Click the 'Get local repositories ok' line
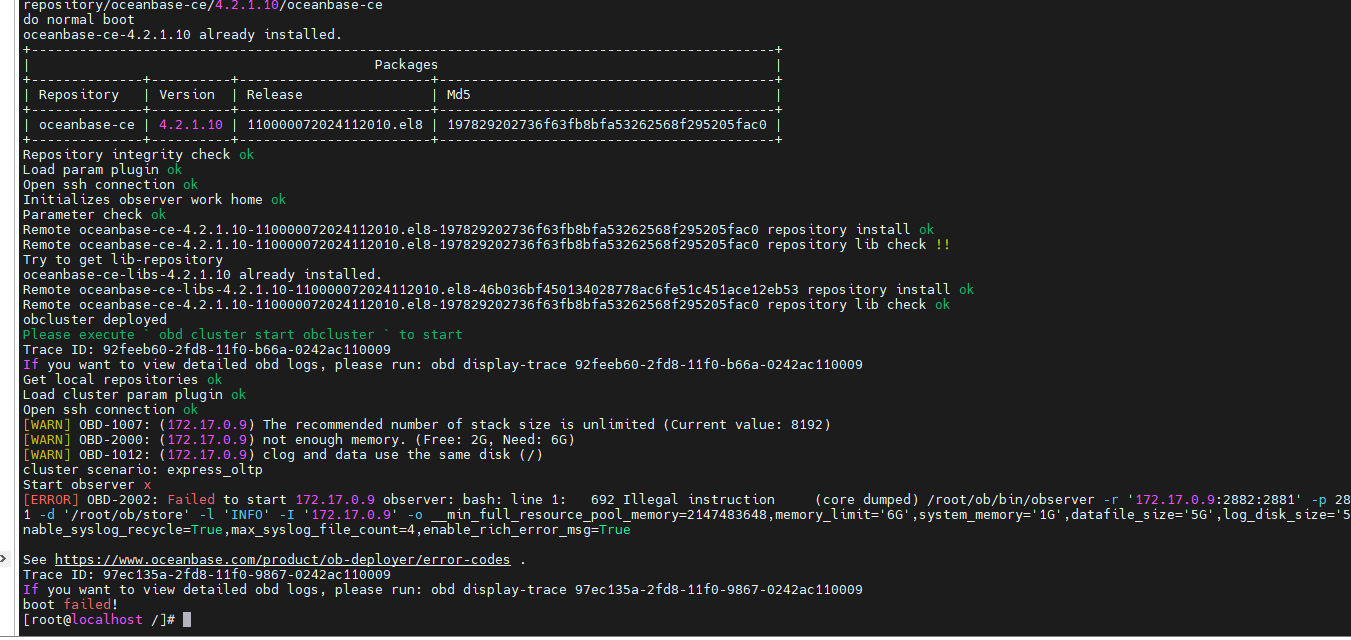The image size is (1351, 640). click(123, 380)
